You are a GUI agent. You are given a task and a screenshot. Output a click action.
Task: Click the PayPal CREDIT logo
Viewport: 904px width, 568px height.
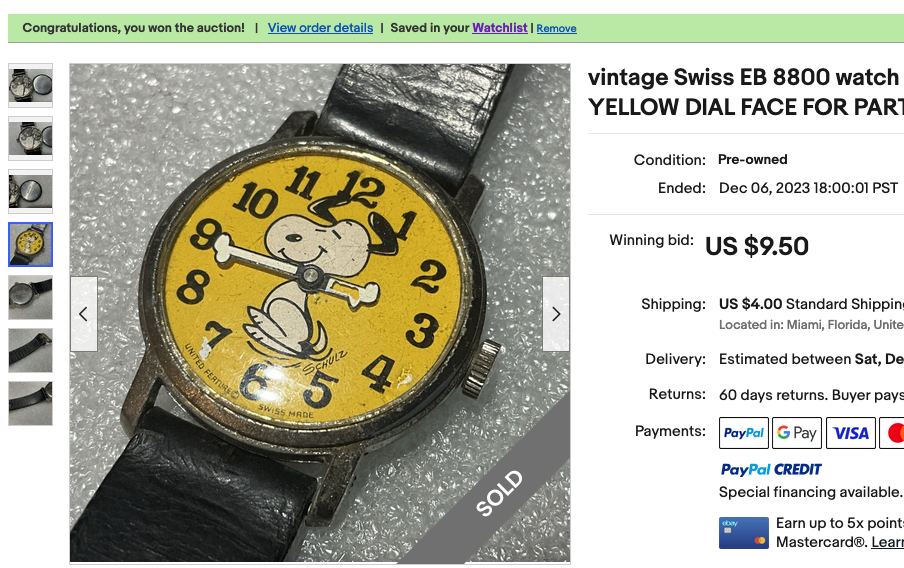[x=771, y=469]
